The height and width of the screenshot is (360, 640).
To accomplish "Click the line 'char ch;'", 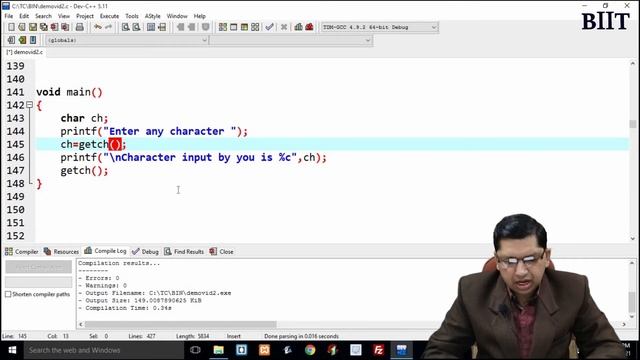I will coord(84,118).
